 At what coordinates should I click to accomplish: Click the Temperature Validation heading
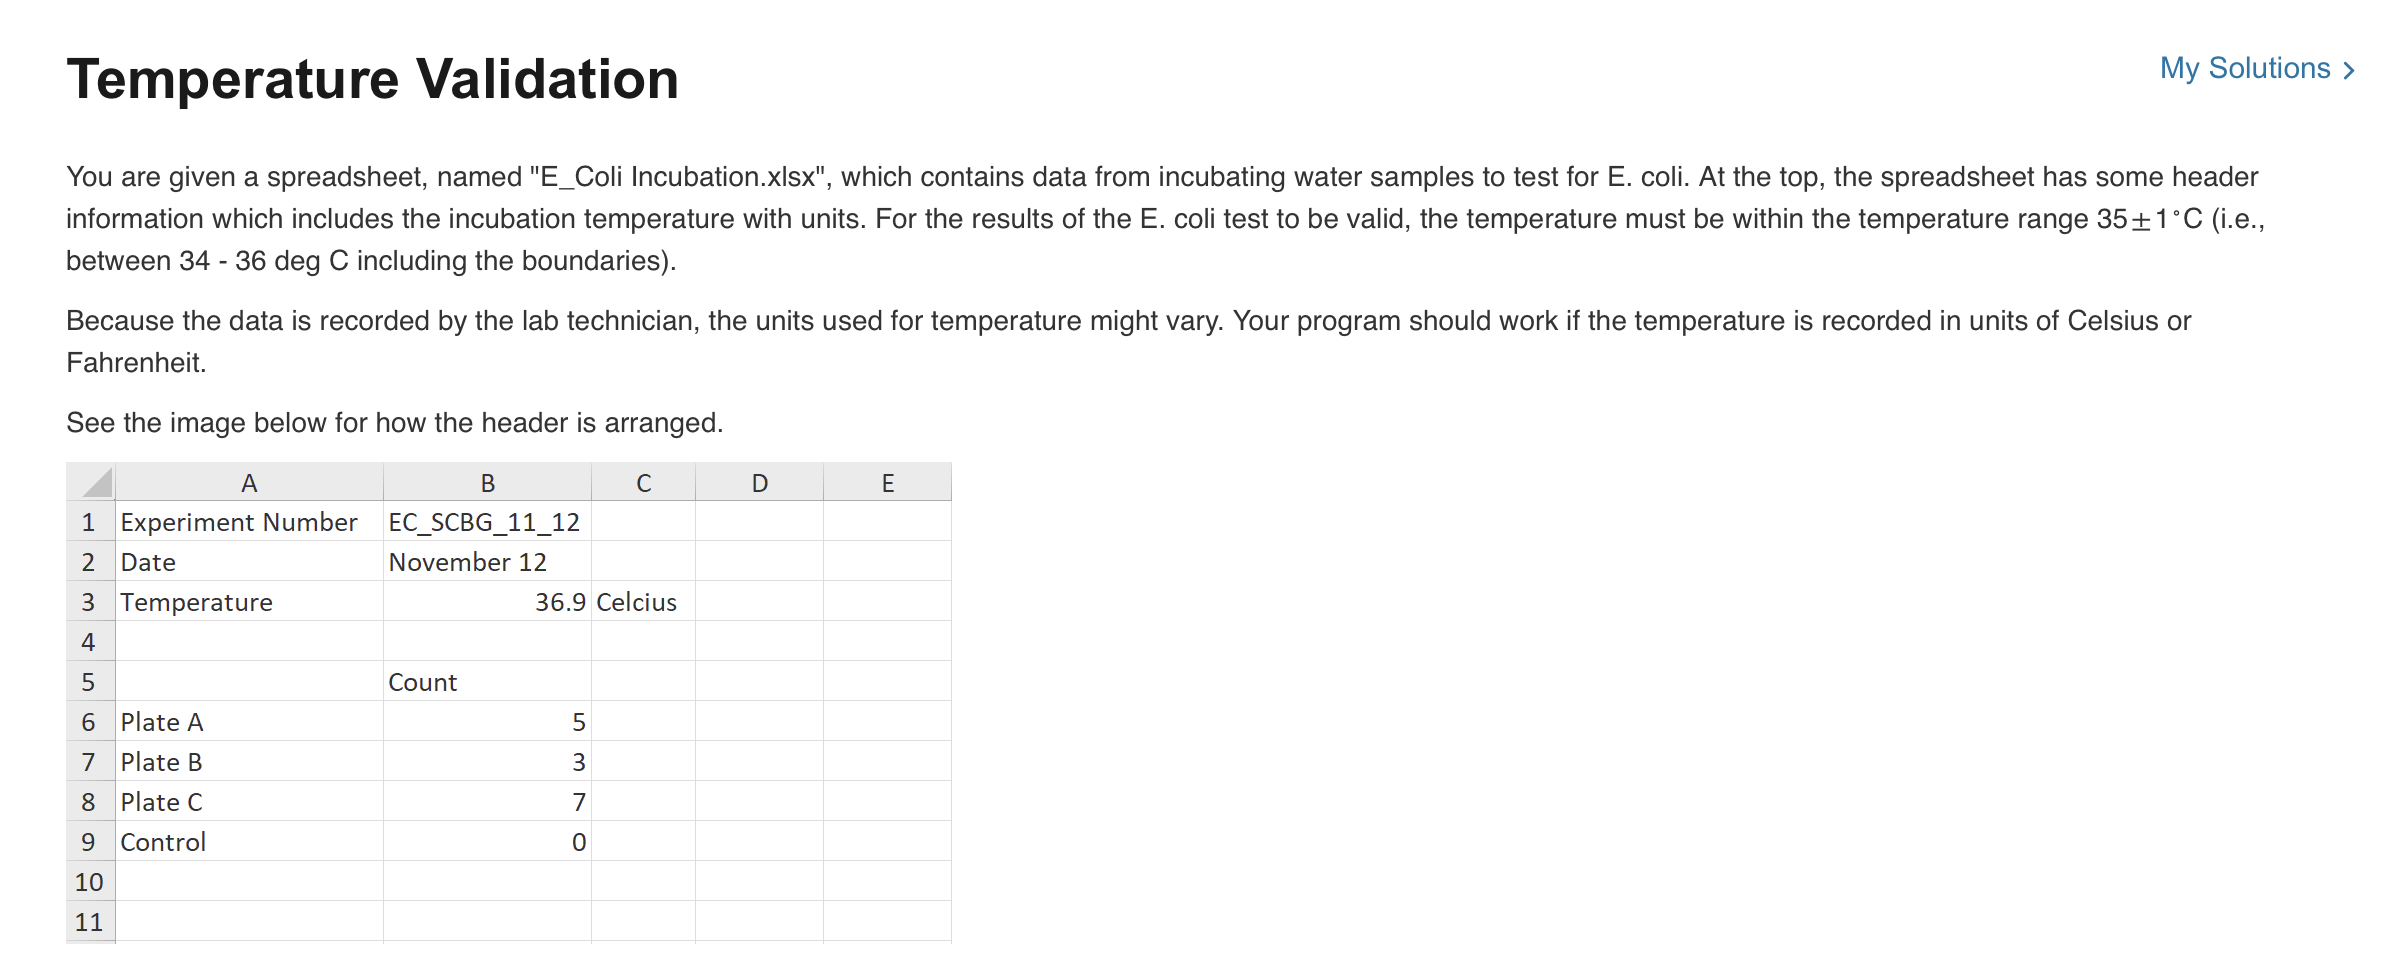(x=372, y=79)
